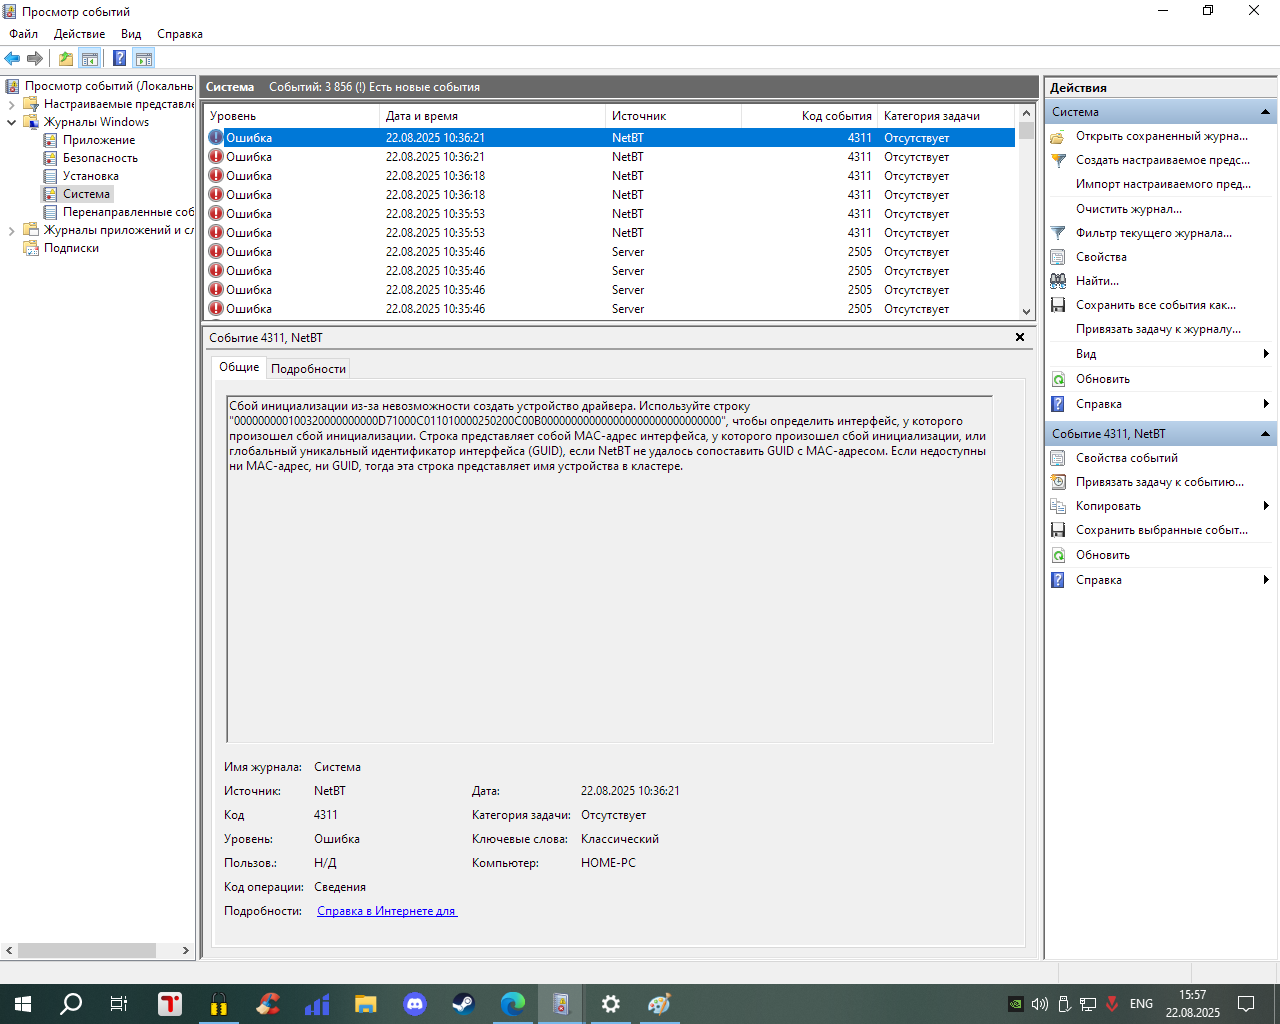Click 'Создать настраиваемое представление' funnel action
Image resolution: width=1280 pixels, height=1024 pixels.
click(1162, 160)
